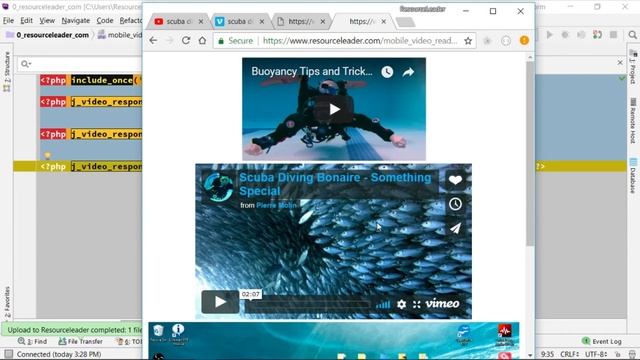Image resolution: width=640 pixels, height=360 pixels.
Task: Open the Edit menu in the IDE
Action: click(x=27, y=20)
